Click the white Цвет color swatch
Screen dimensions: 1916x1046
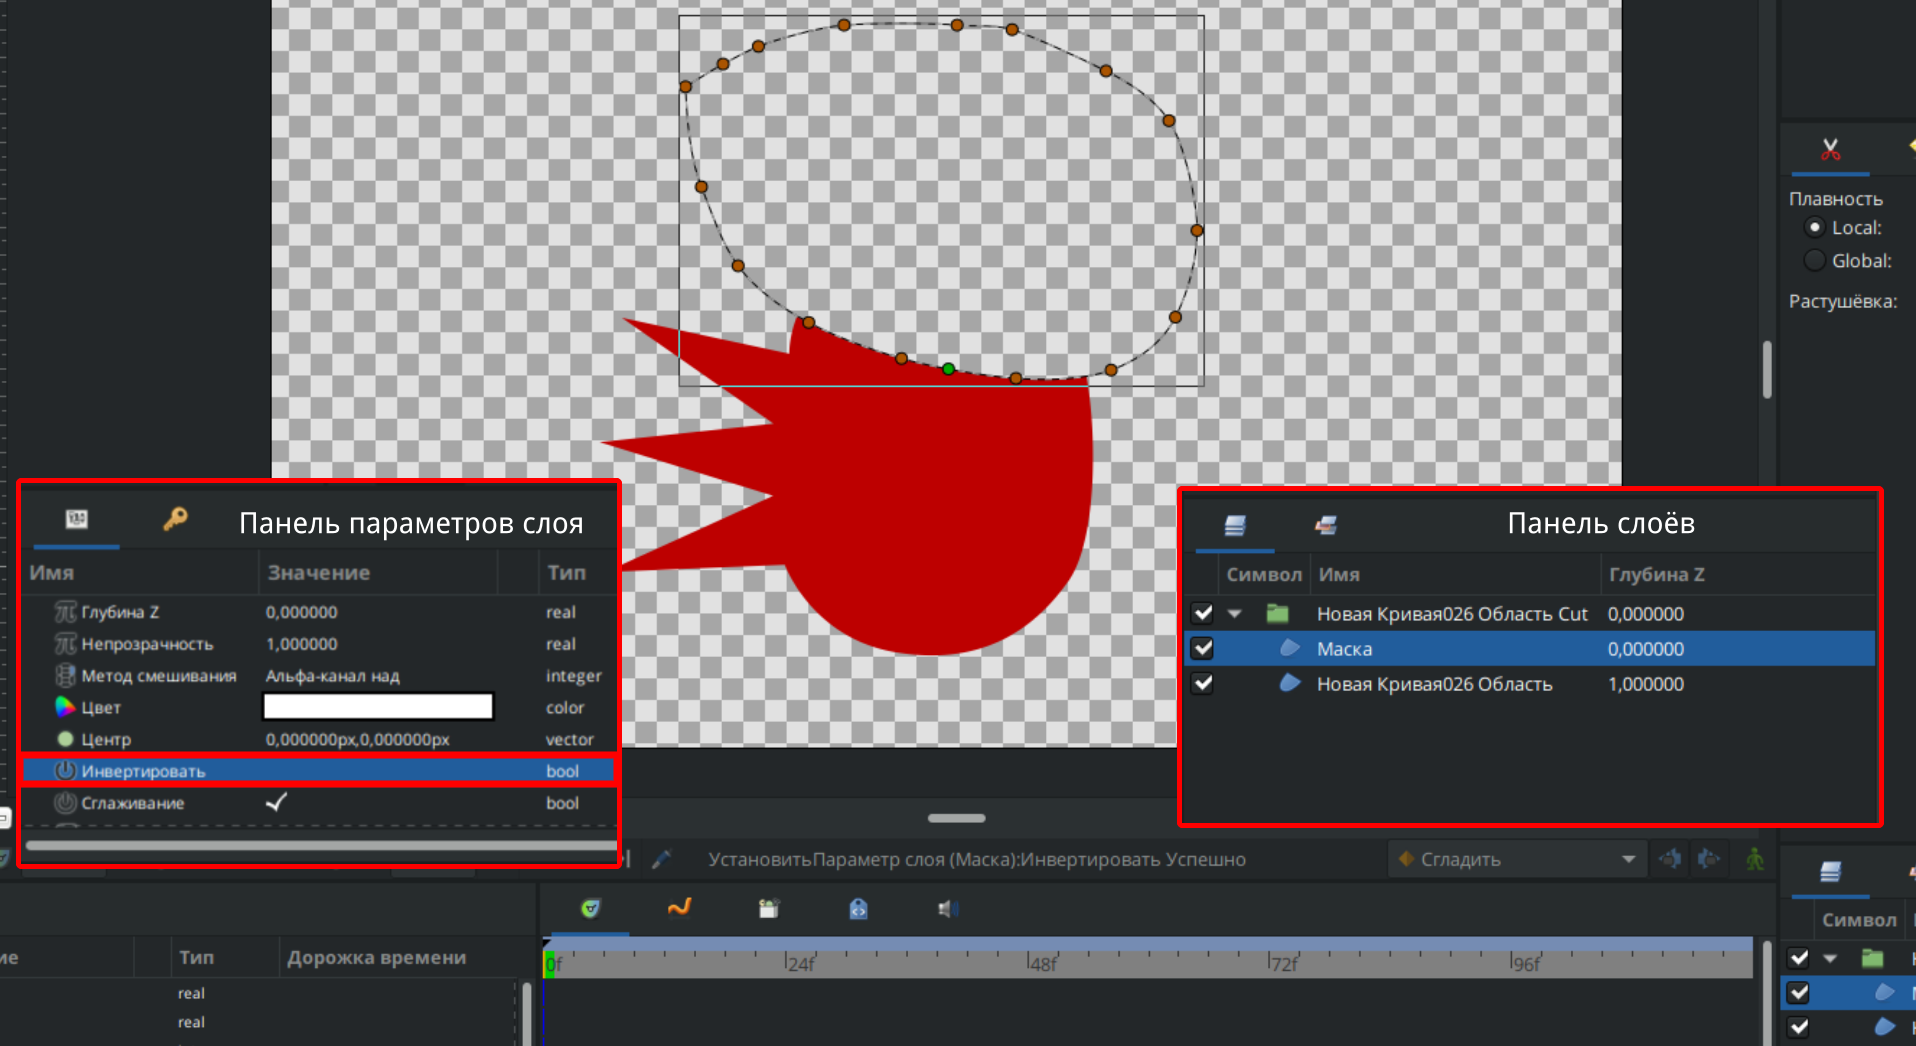point(377,707)
